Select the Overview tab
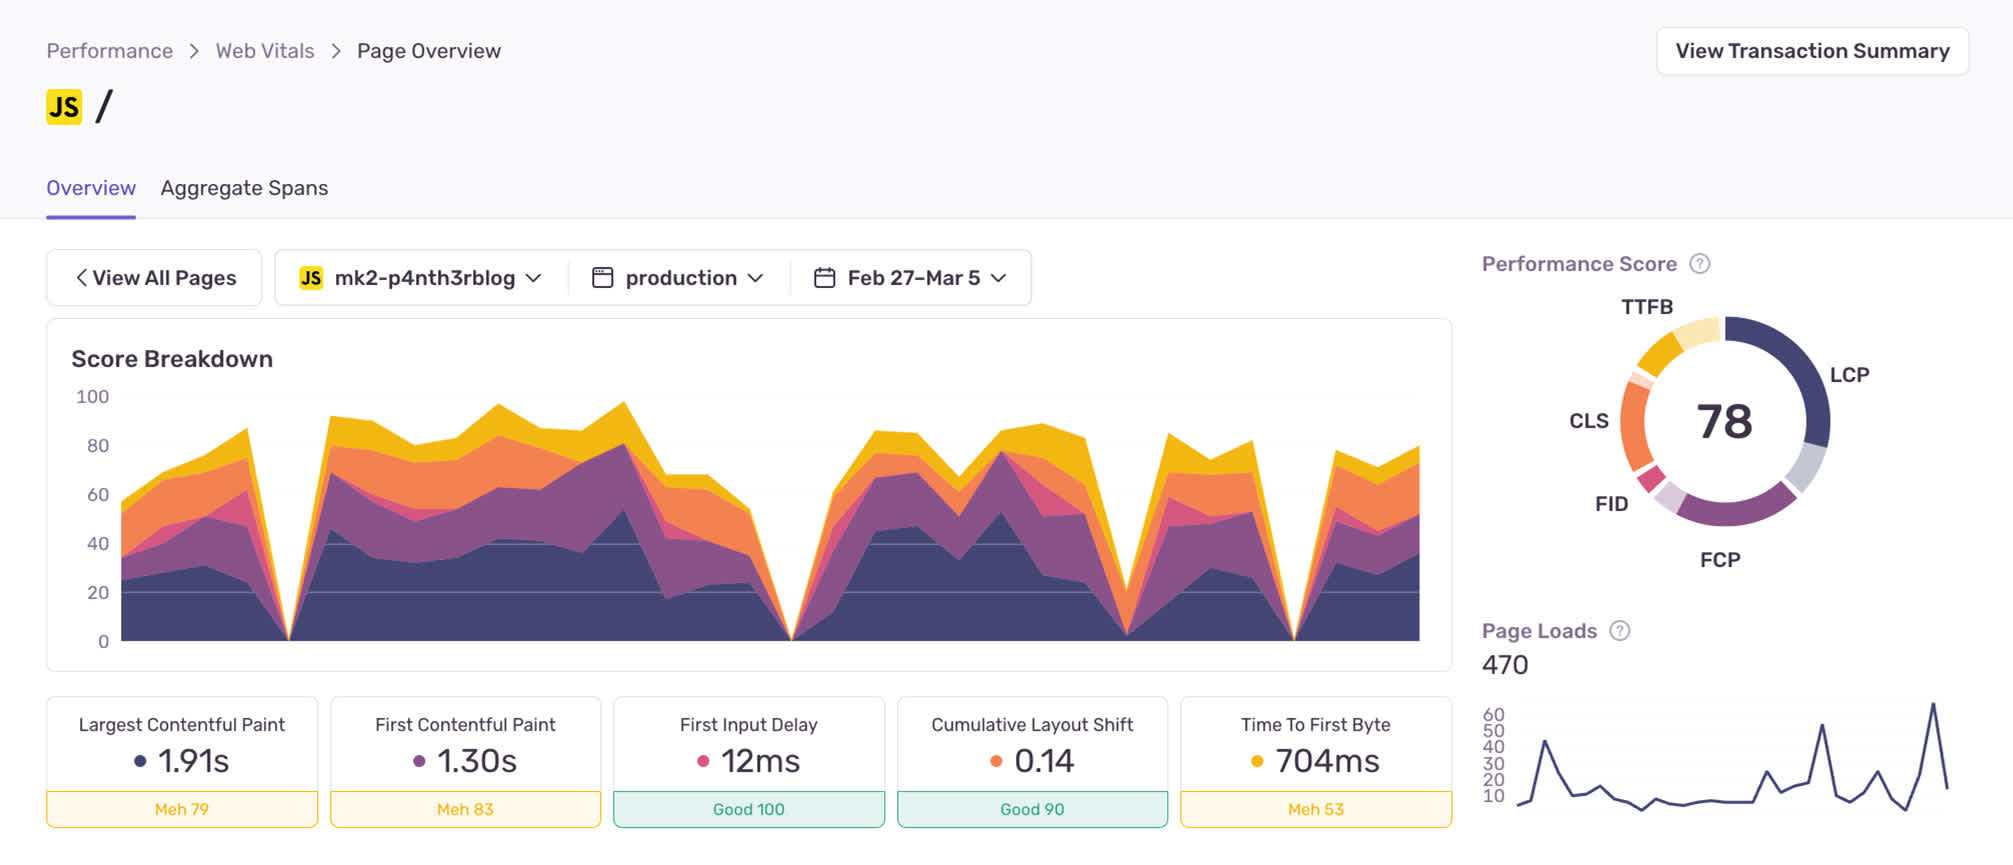Screen dimensions: 2013x865 click(x=91, y=188)
